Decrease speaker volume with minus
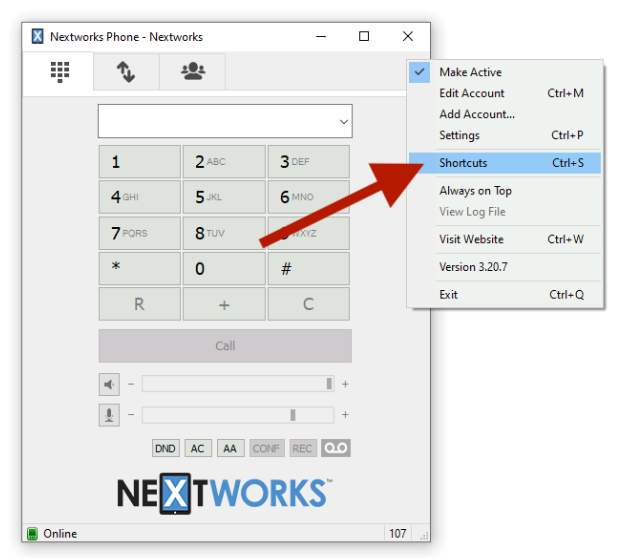 131,384
